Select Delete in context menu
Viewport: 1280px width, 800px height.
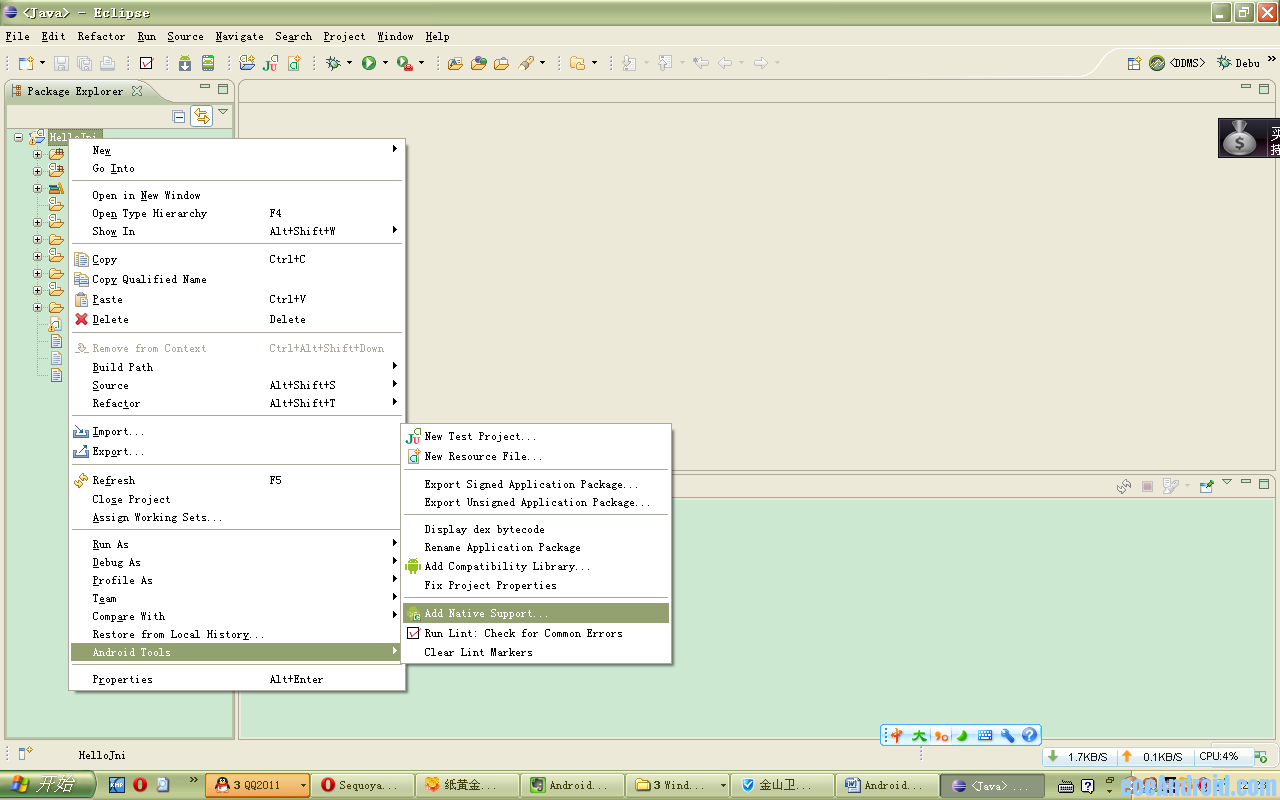pos(237,319)
